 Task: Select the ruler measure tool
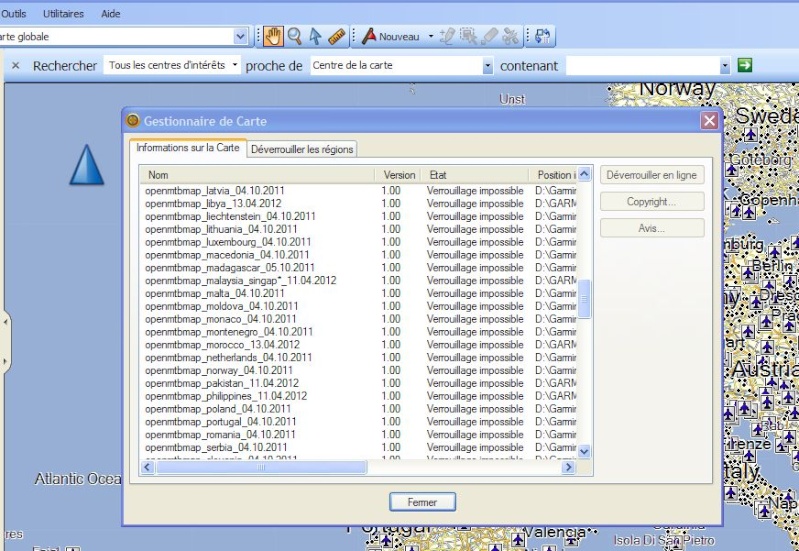tap(337, 37)
